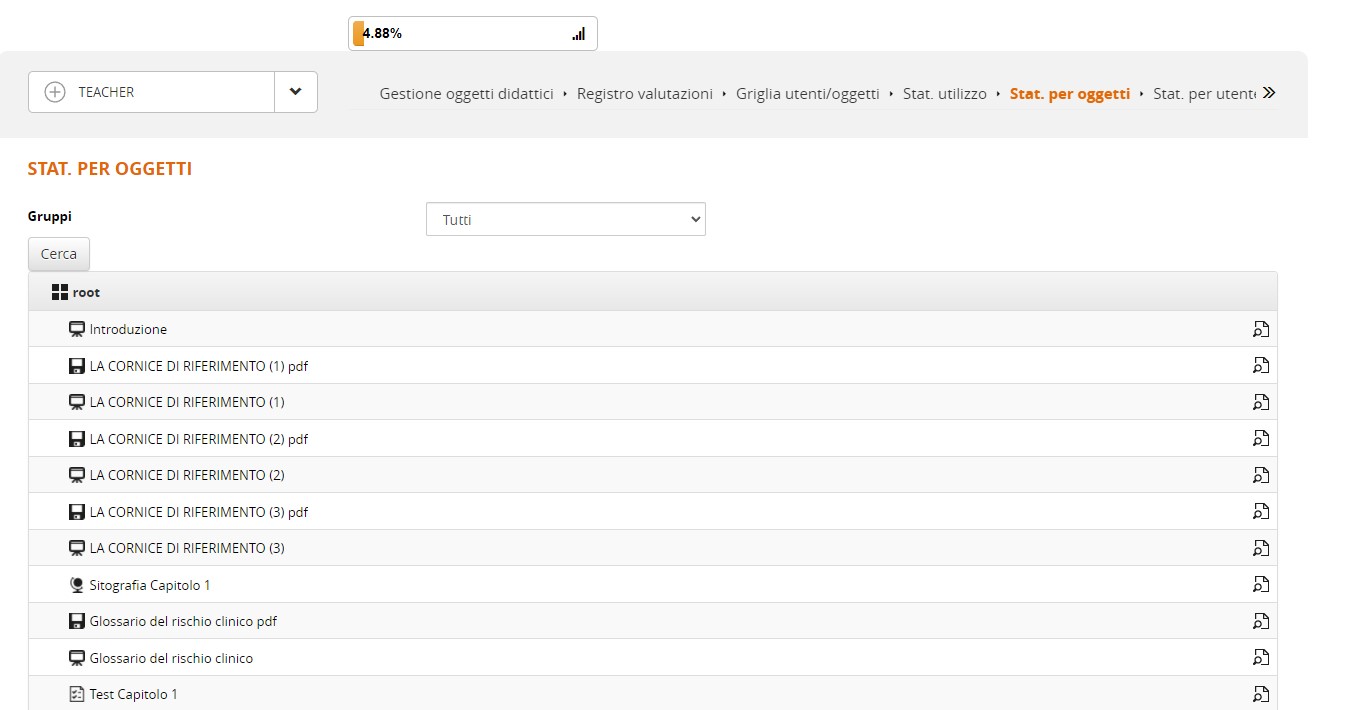The width and height of the screenshot is (1348, 710).
Task: Open the Registro valutazioni tab
Action: click(645, 94)
